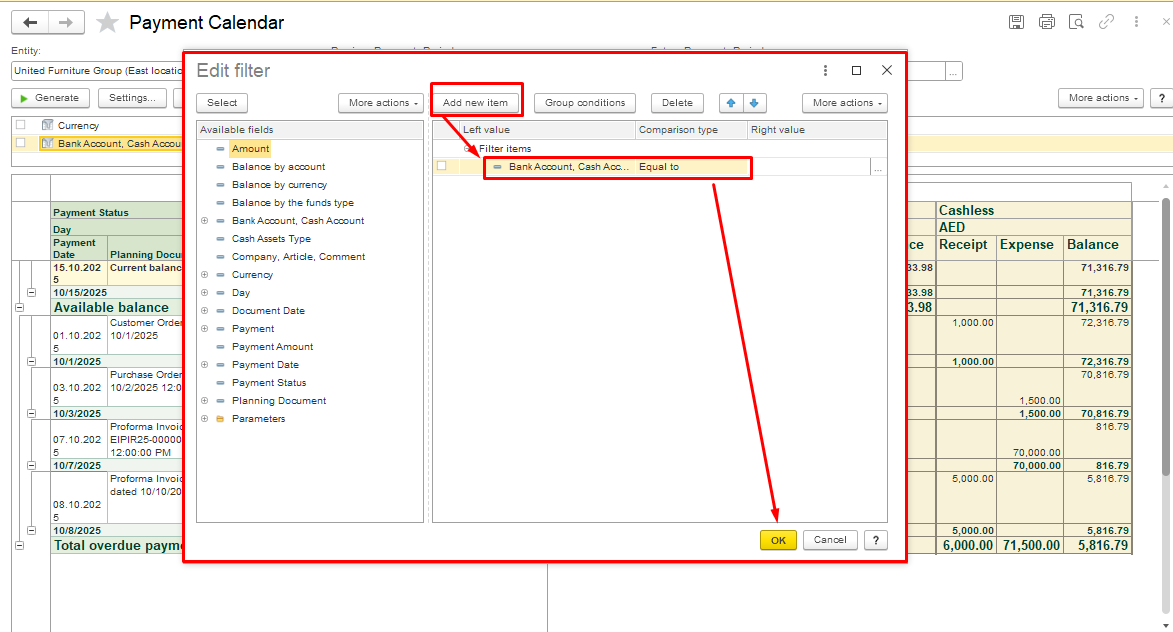Open print preview with the magnifier icon
Screen dimensions: 1173x632
click(1076, 22)
